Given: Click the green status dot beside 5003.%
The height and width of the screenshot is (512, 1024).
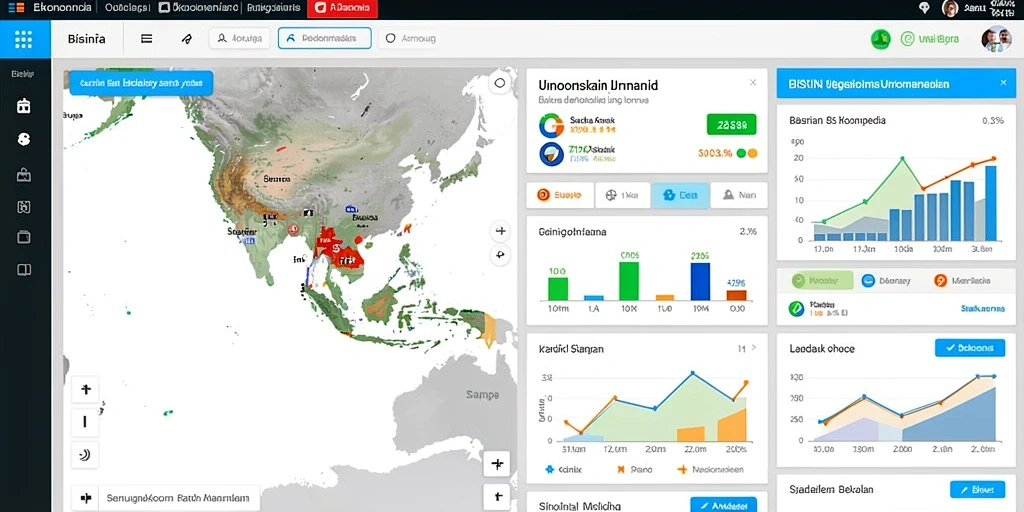Looking at the screenshot, I should tap(741, 154).
